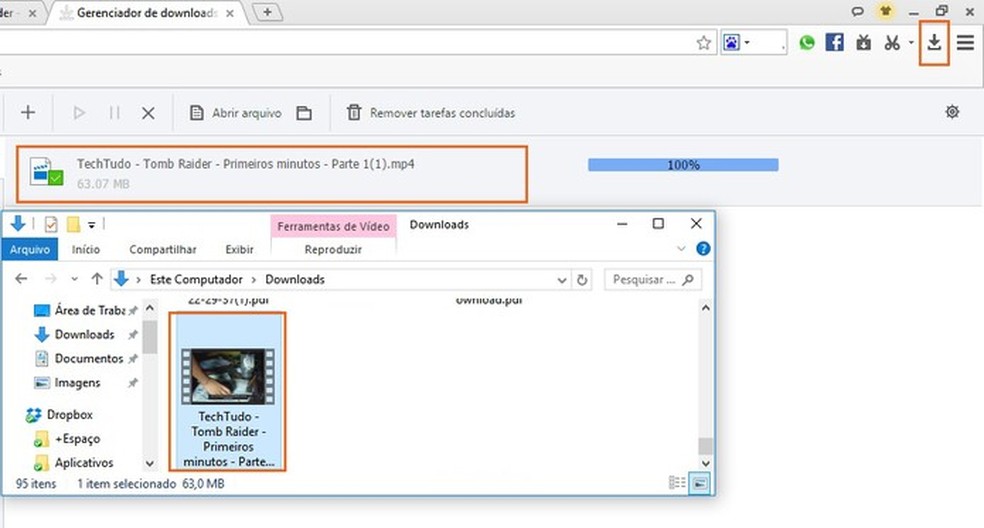Close the Gerenciador de downloads tab
Screen dimensions: 984x528
230,13
